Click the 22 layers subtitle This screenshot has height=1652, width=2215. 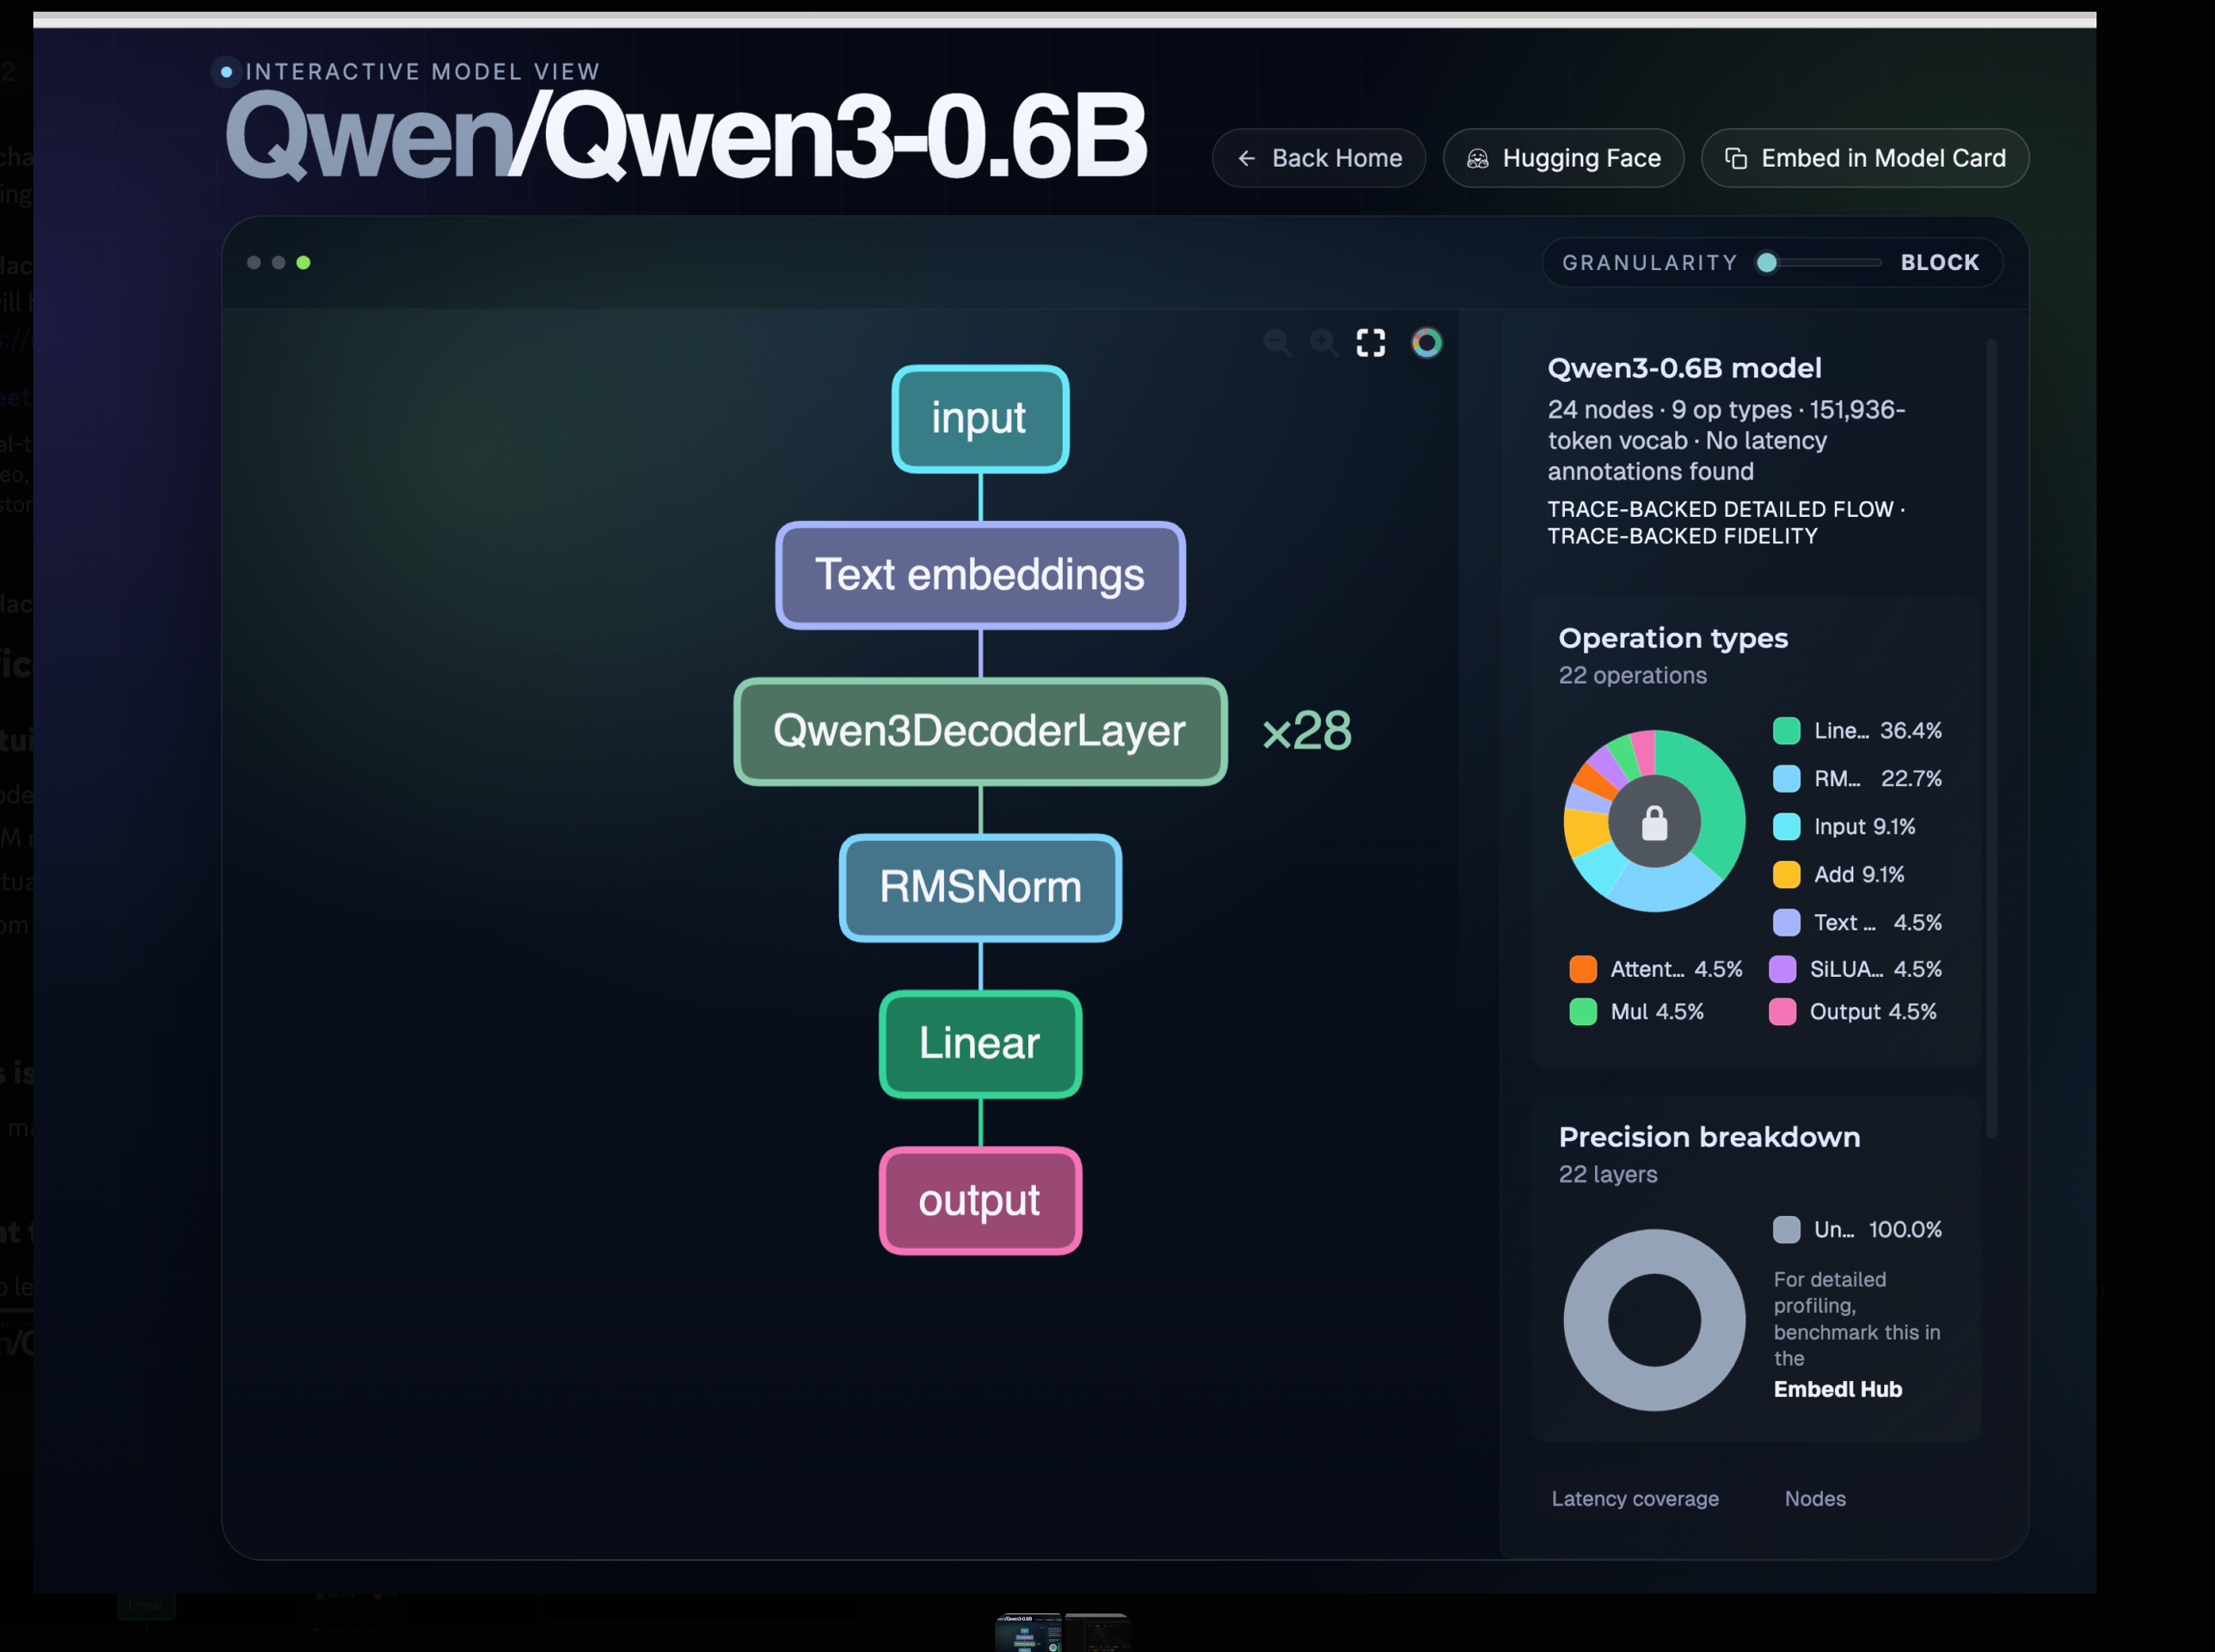tap(1607, 1175)
